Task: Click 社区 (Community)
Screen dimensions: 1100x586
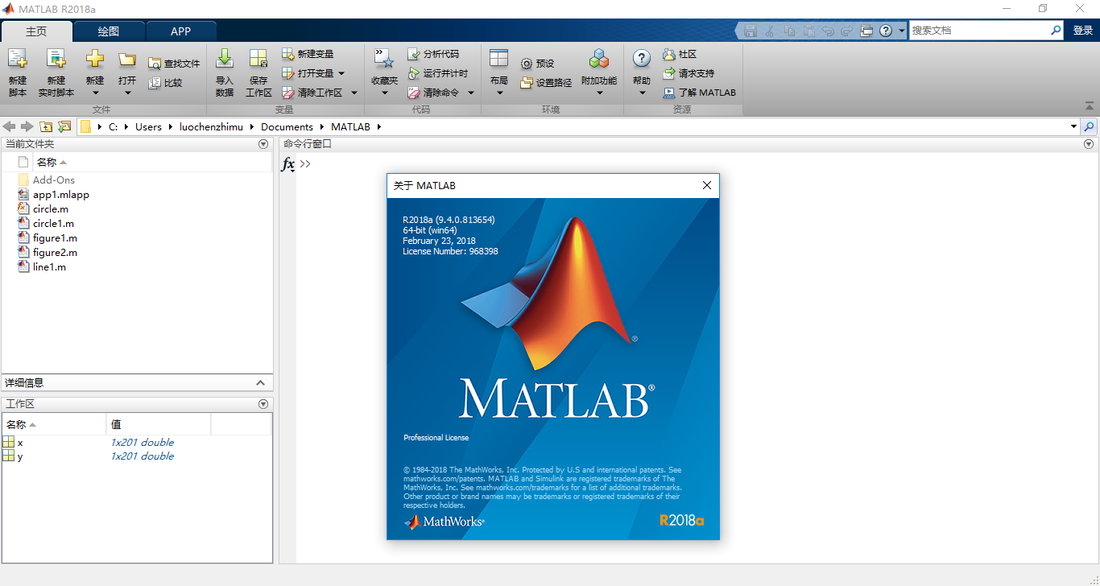Action: (x=679, y=54)
